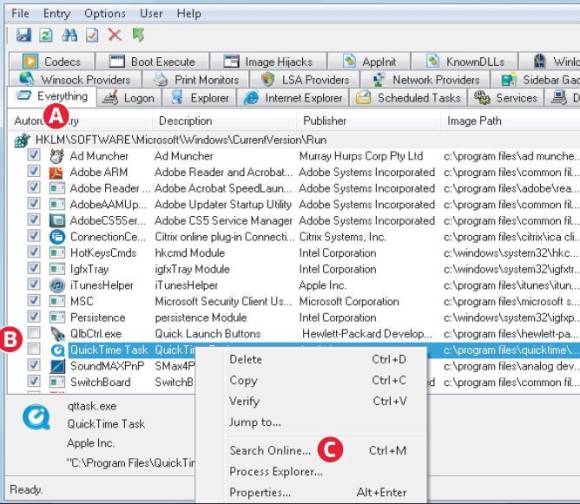Click the HotKeysCmds entry icon

point(57,253)
